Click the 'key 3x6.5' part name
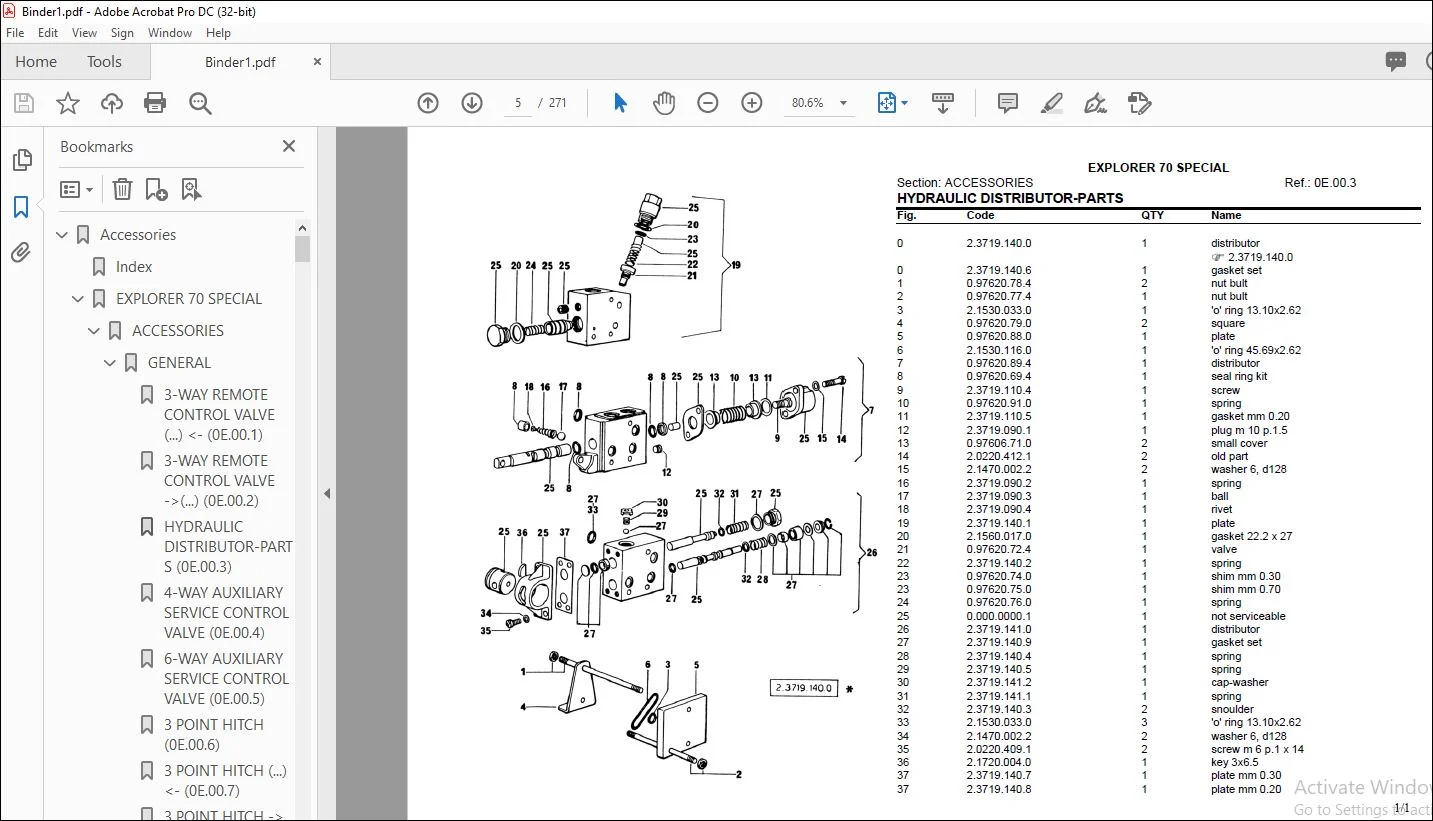 click(1236, 763)
